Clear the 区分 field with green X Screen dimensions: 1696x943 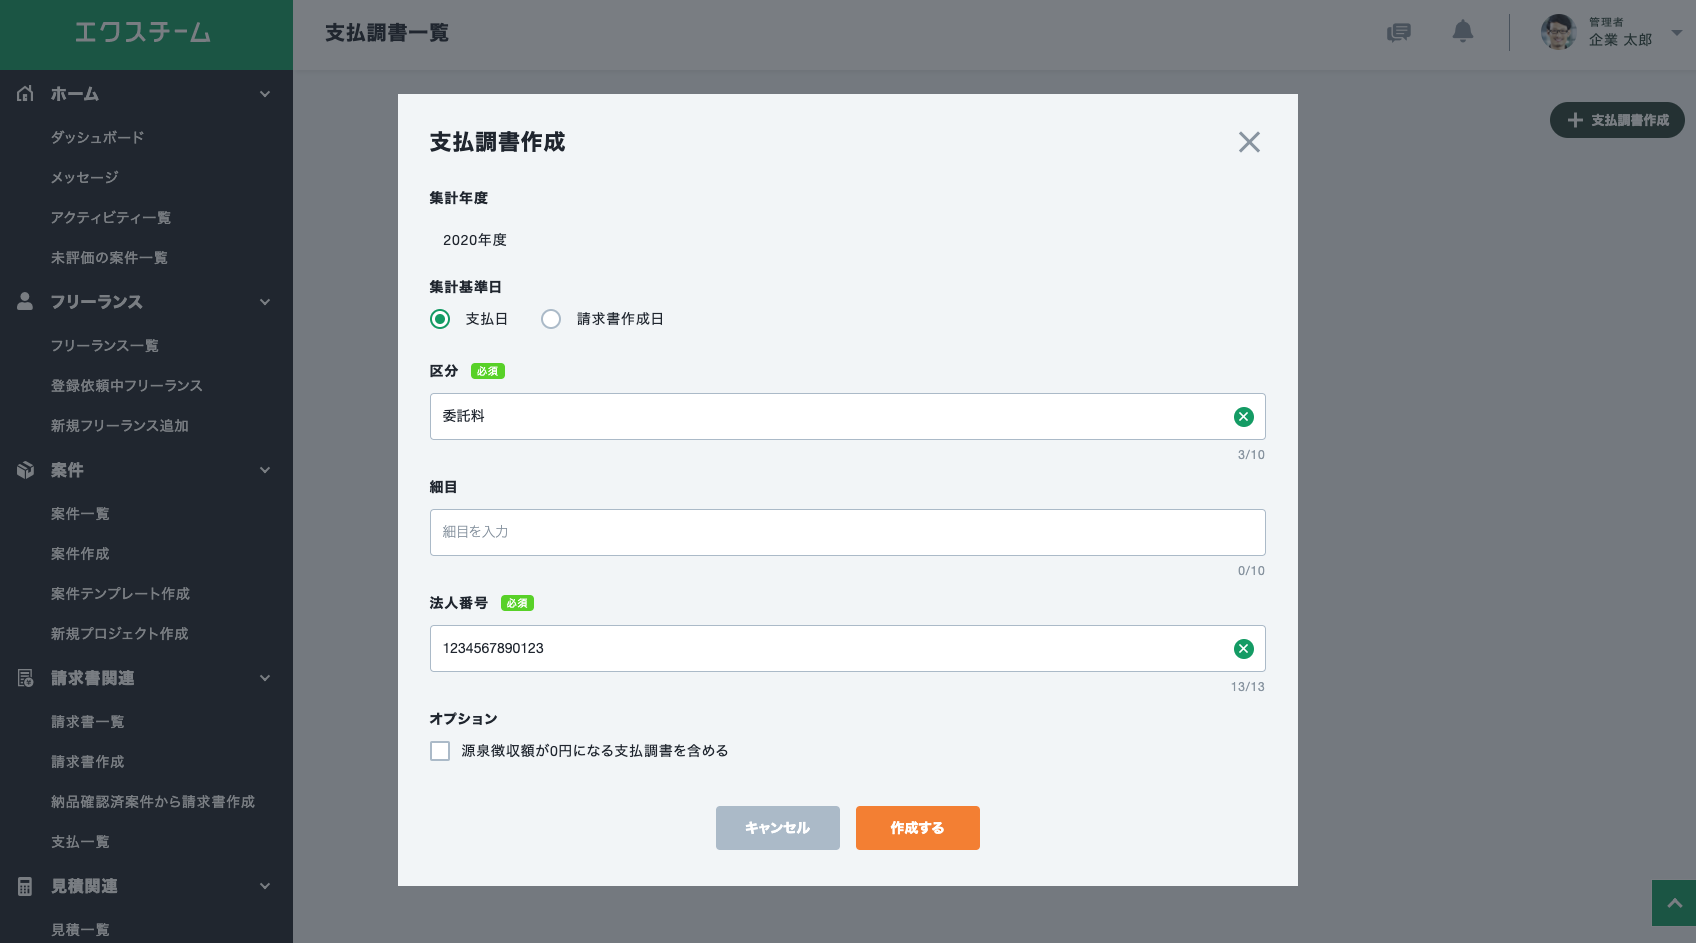pos(1243,417)
